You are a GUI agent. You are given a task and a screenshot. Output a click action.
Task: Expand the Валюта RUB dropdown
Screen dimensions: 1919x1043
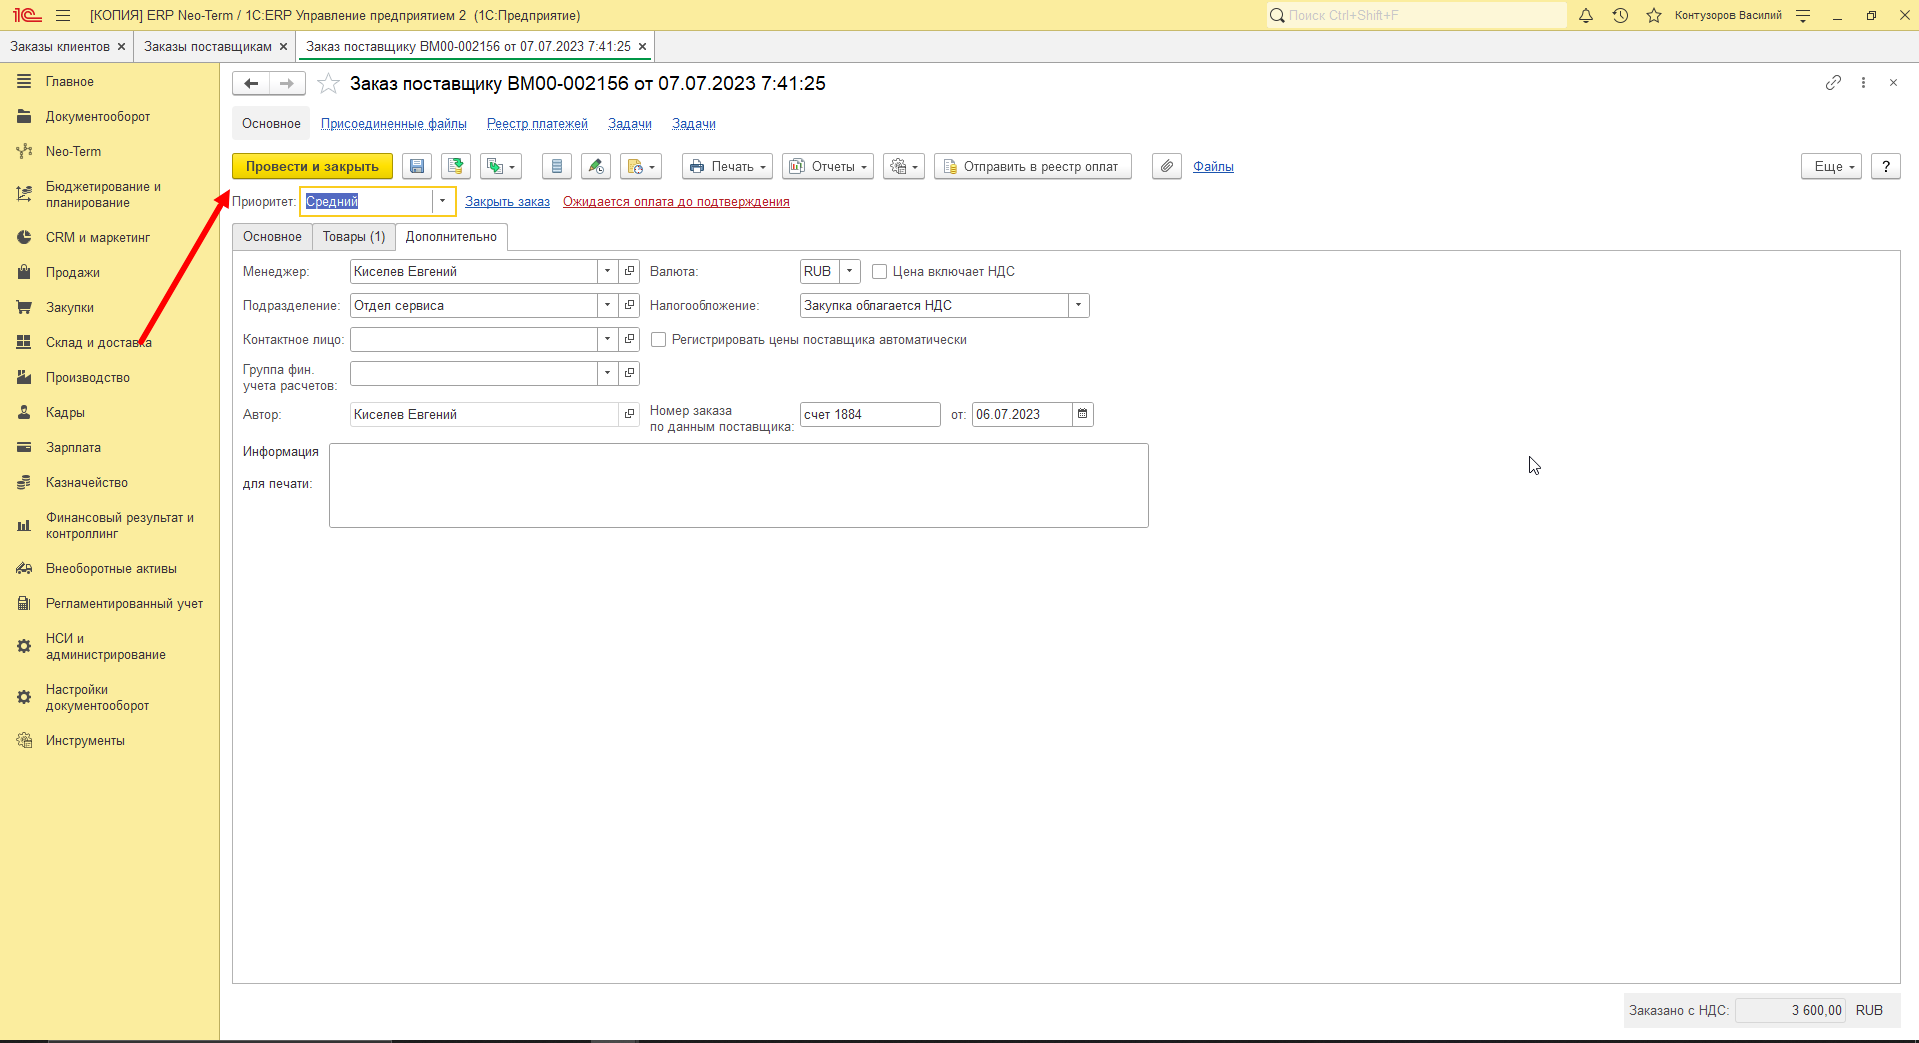coord(849,271)
